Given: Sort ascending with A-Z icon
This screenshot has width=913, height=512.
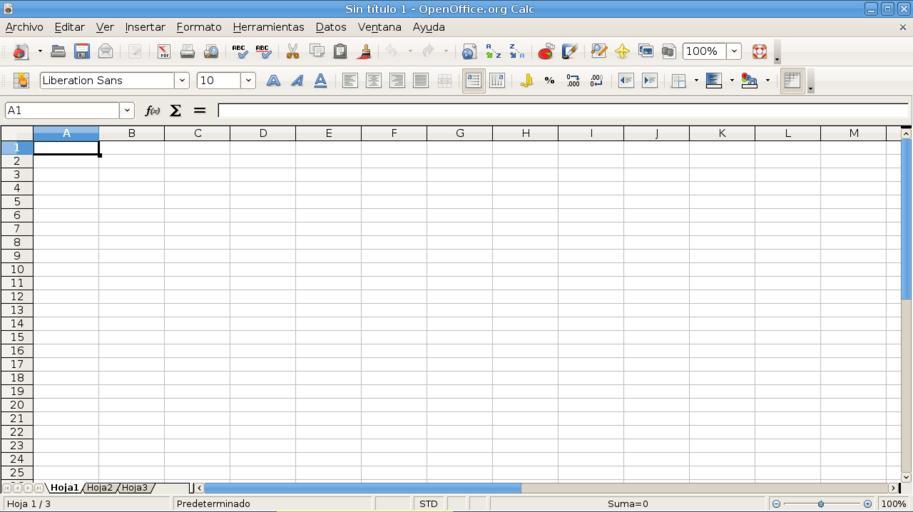Looking at the screenshot, I should tap(493, 51).
